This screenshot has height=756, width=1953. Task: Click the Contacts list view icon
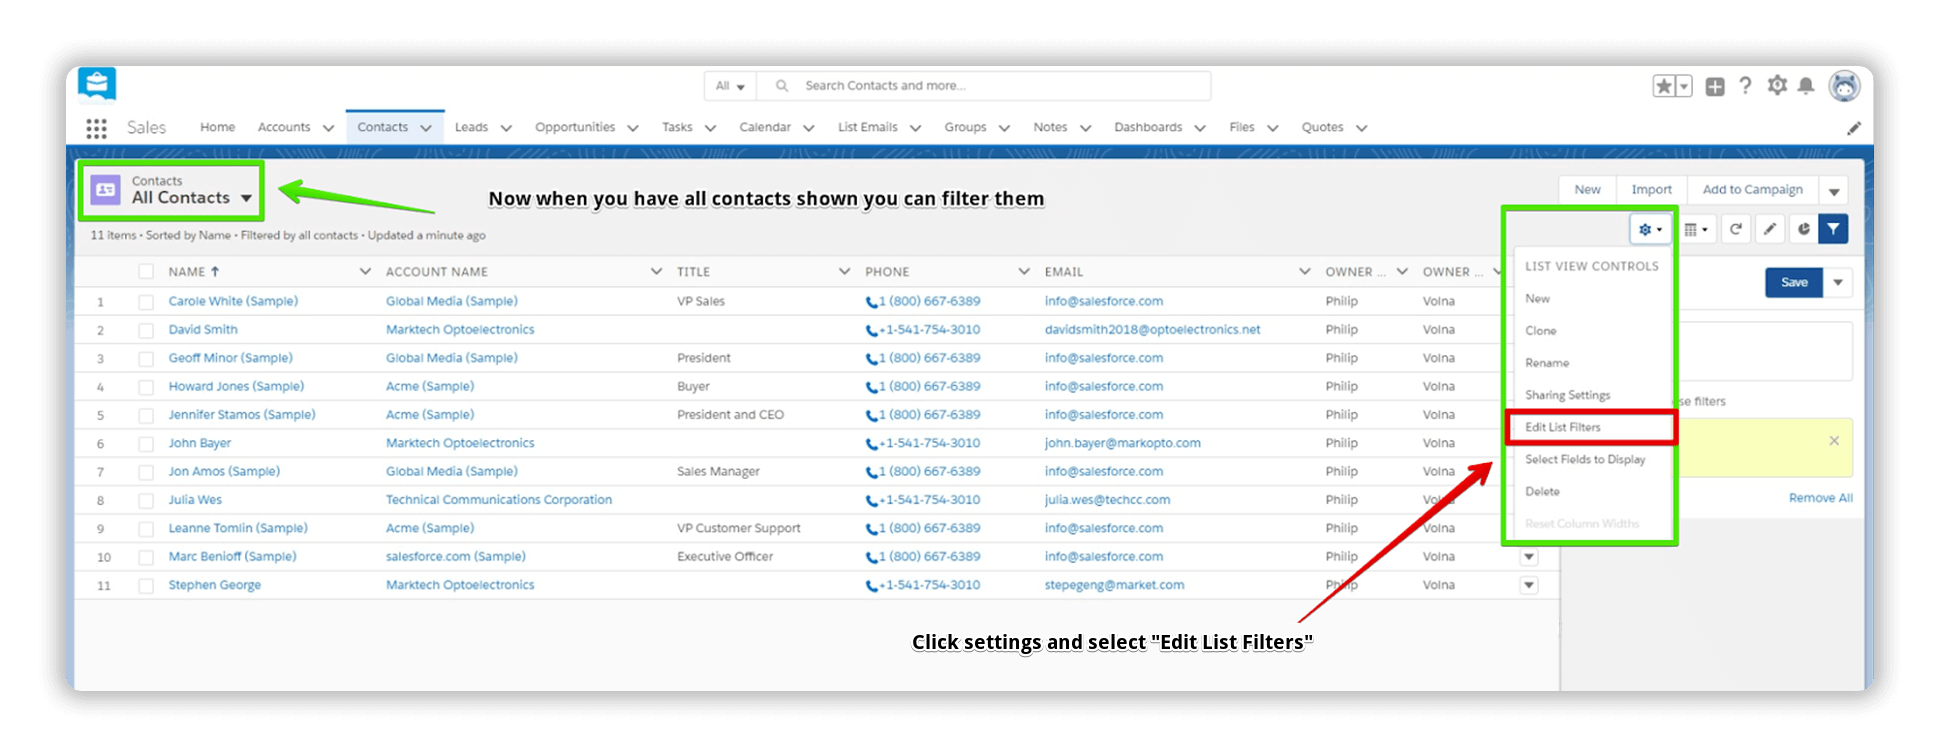[x=106, y=190]
